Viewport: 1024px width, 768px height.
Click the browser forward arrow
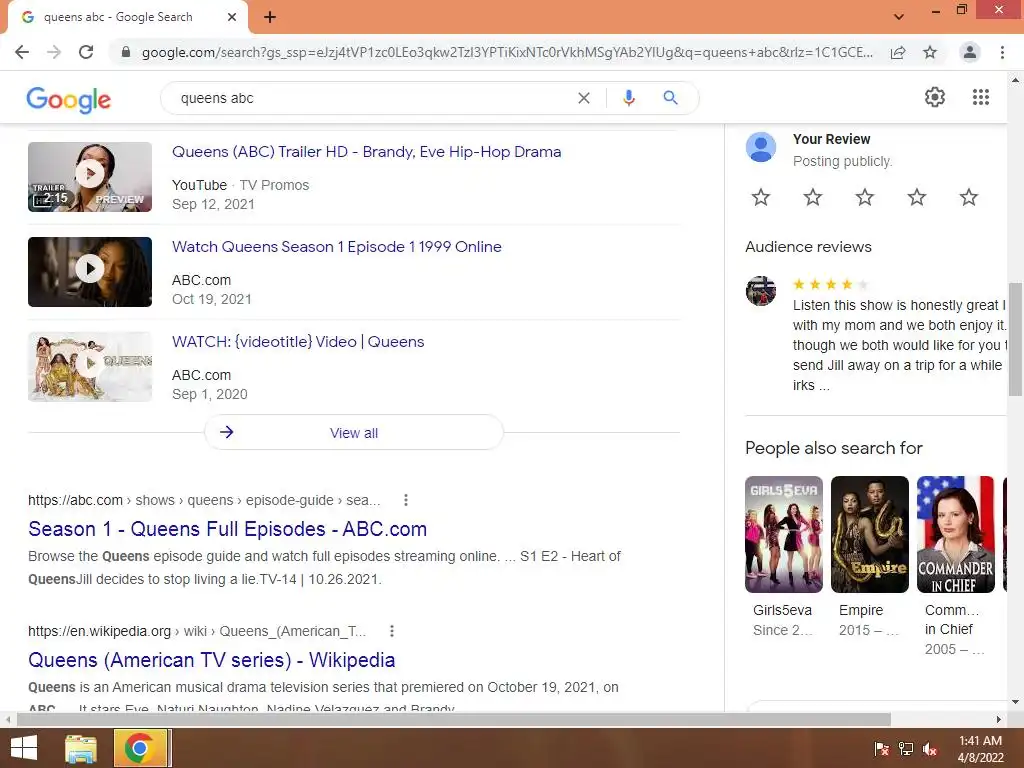(54, 52)
